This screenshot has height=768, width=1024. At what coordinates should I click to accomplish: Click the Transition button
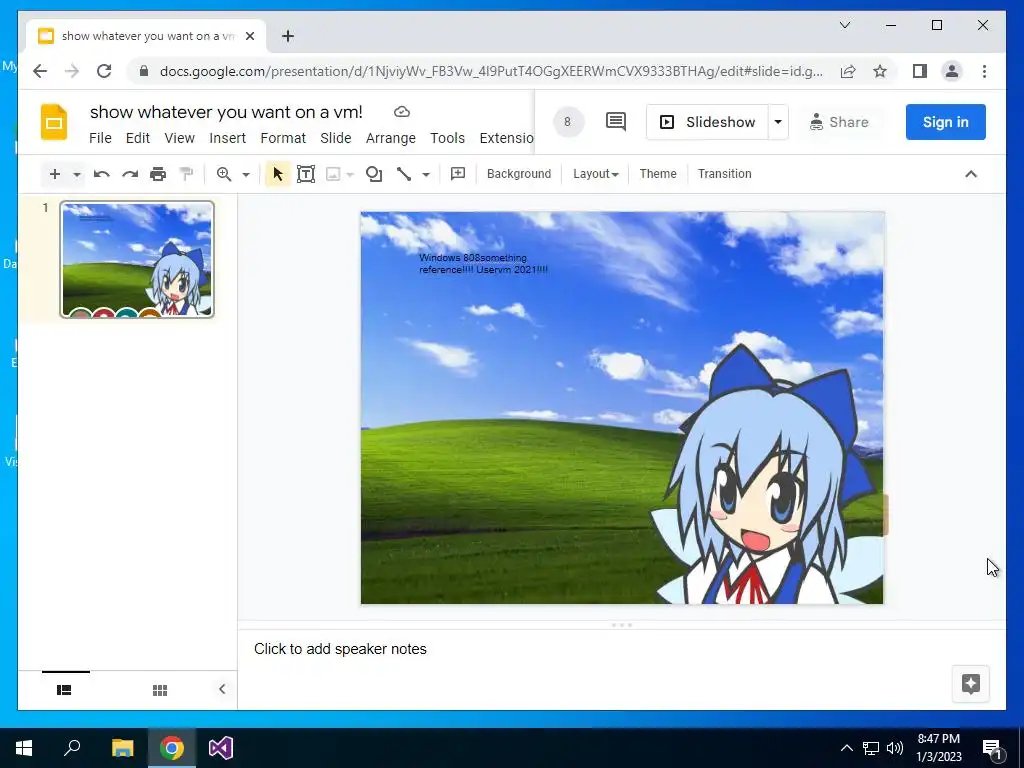[724, 174]
